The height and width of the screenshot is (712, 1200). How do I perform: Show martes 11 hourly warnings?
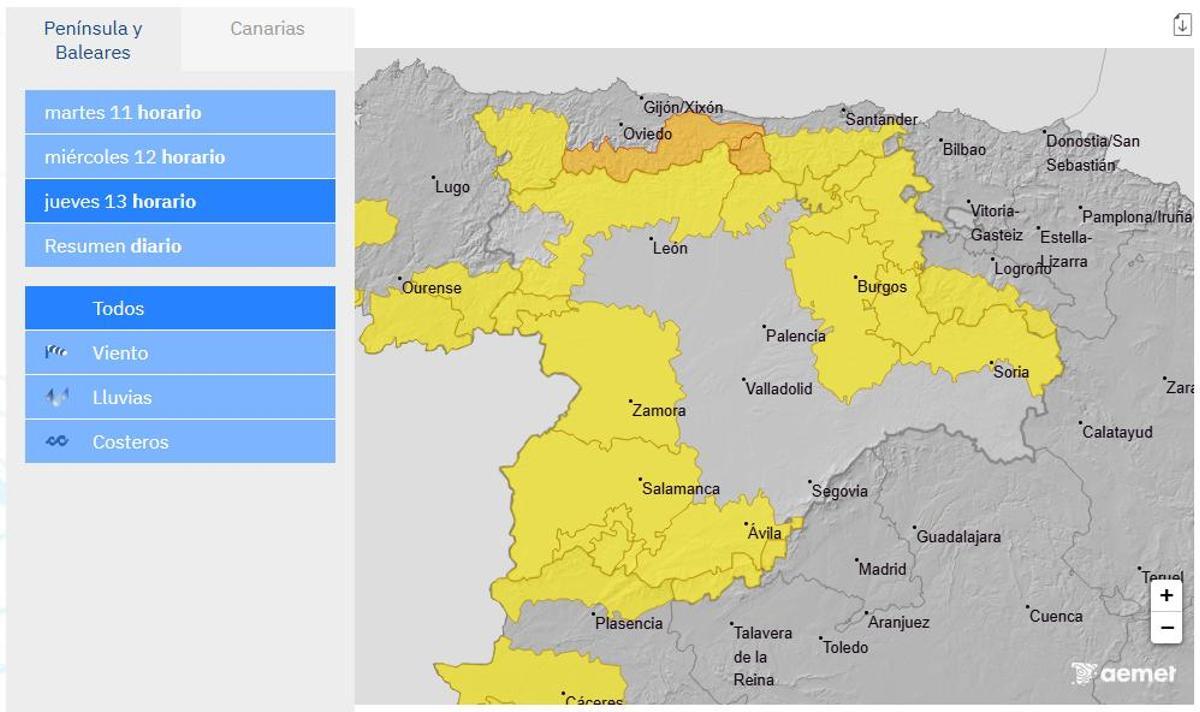(x=180, y=112)
